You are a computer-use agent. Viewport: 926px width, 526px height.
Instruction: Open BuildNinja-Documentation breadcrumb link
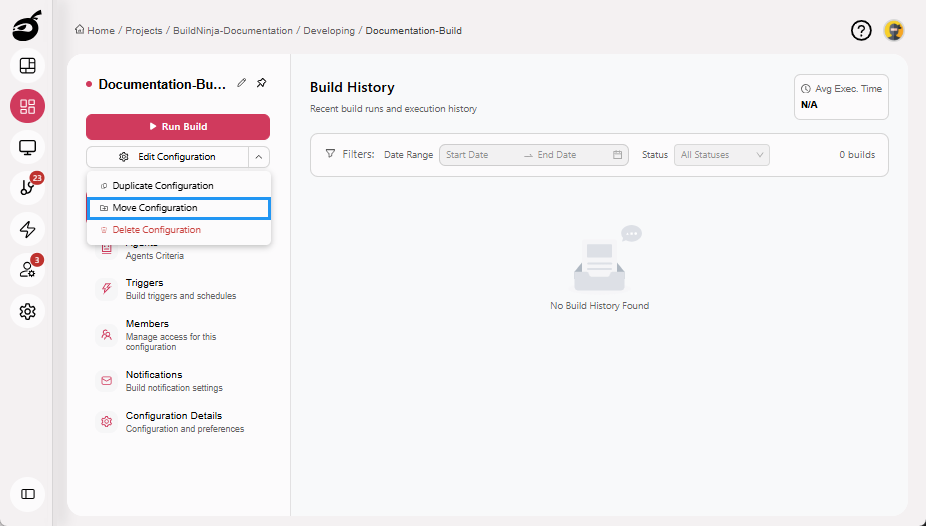pos(233,31)
